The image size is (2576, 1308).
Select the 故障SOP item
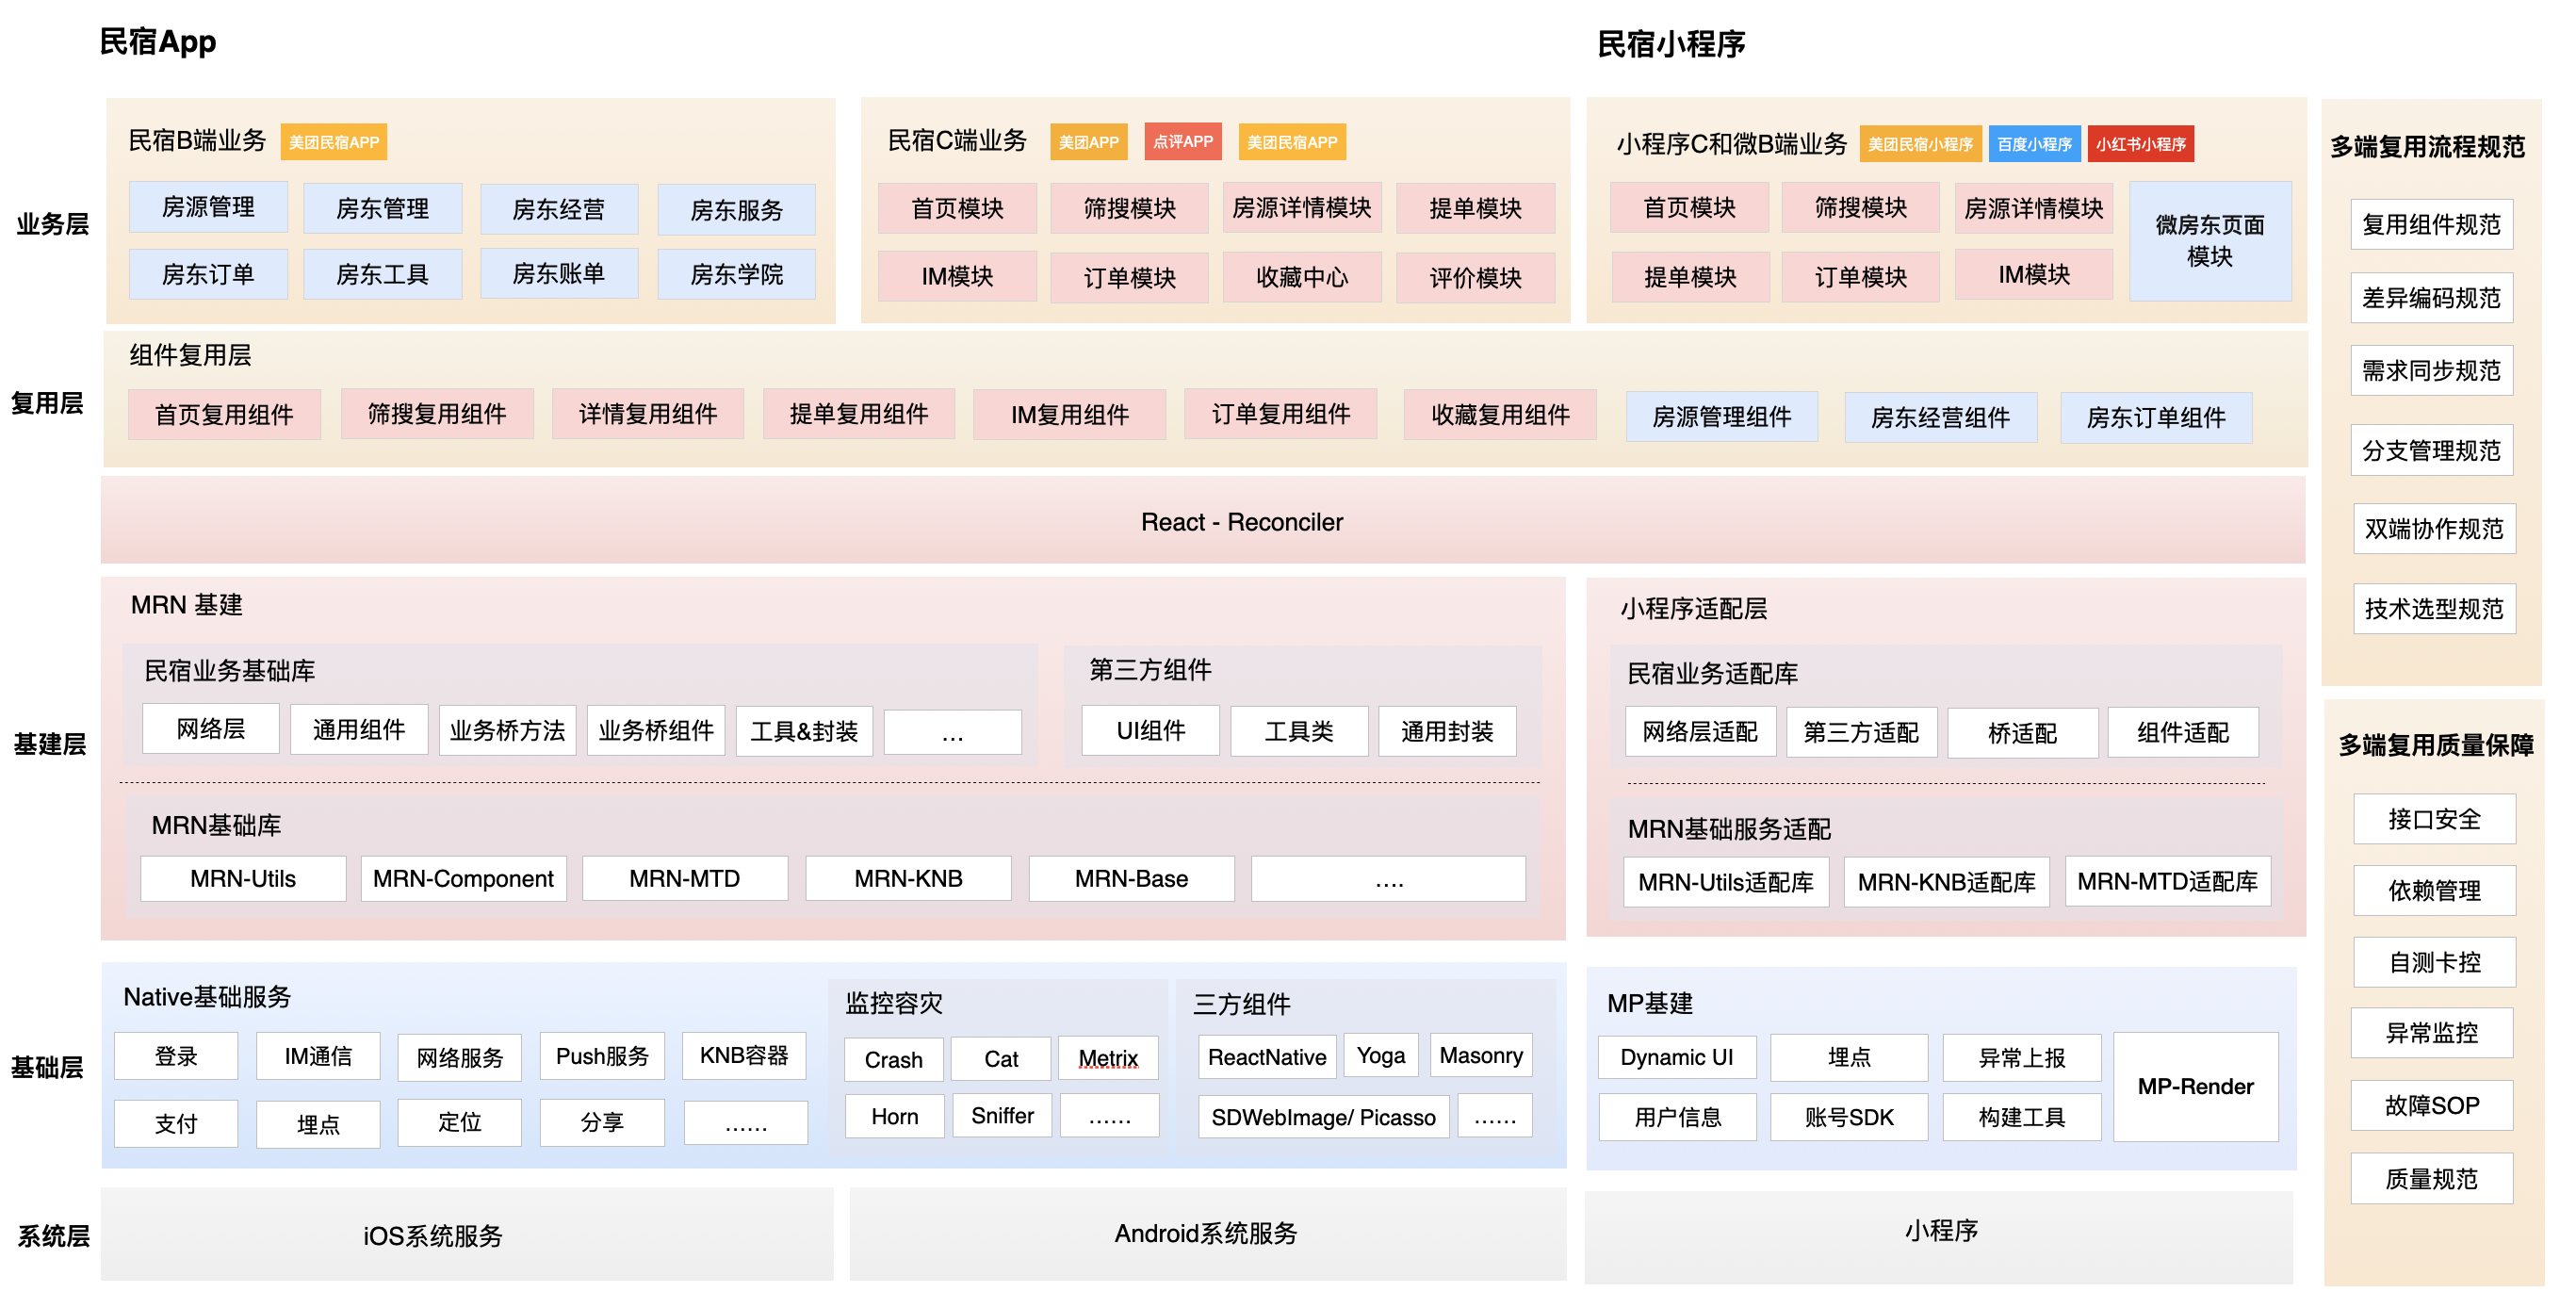(x=2431, y=1105)
